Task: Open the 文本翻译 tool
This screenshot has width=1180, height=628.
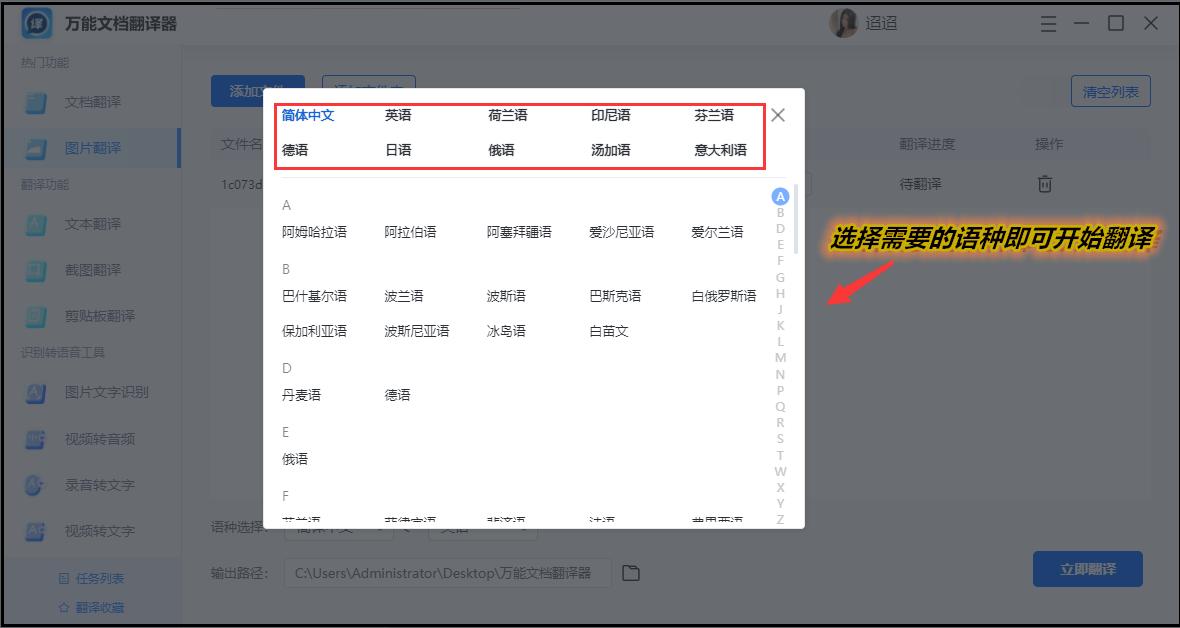Action: point(92,226)
